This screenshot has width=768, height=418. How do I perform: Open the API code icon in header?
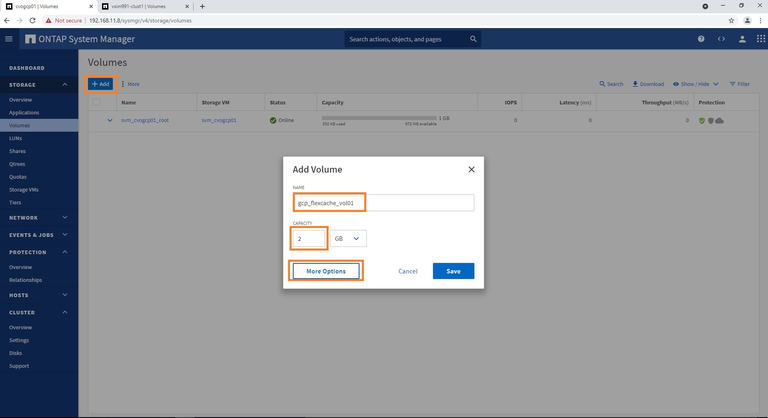point(721,39)
